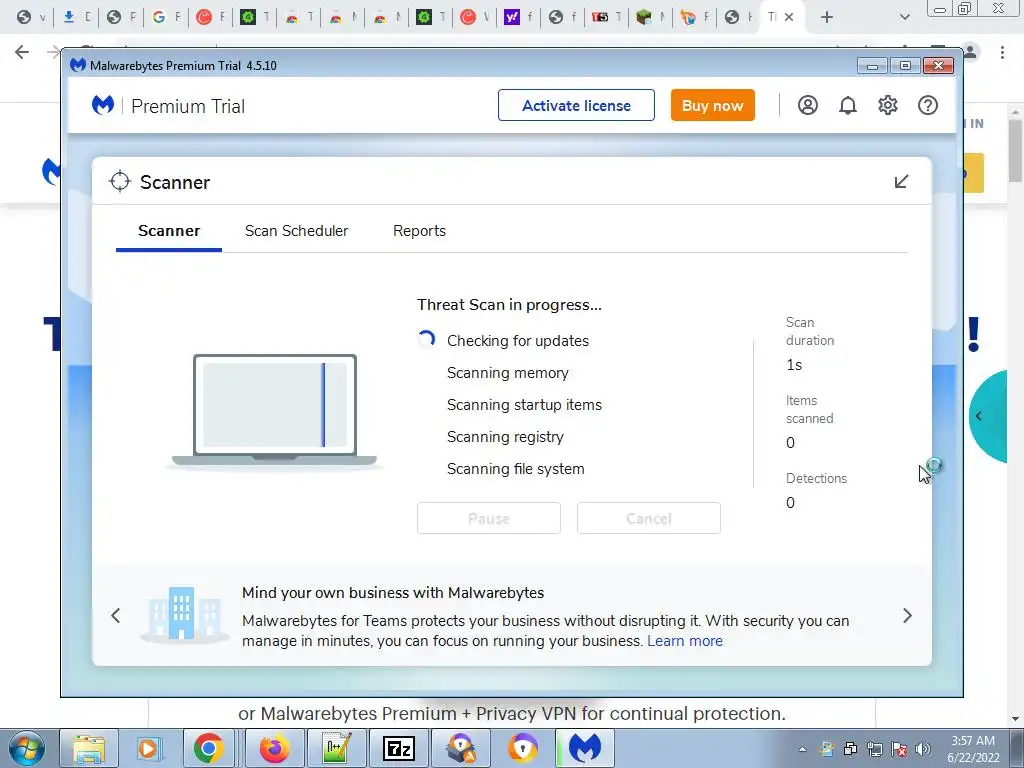The width and height of the screenshot is (1024, 768).
Task: Click the 'Scanning file system' step
Action: click(x=515, y=469)
